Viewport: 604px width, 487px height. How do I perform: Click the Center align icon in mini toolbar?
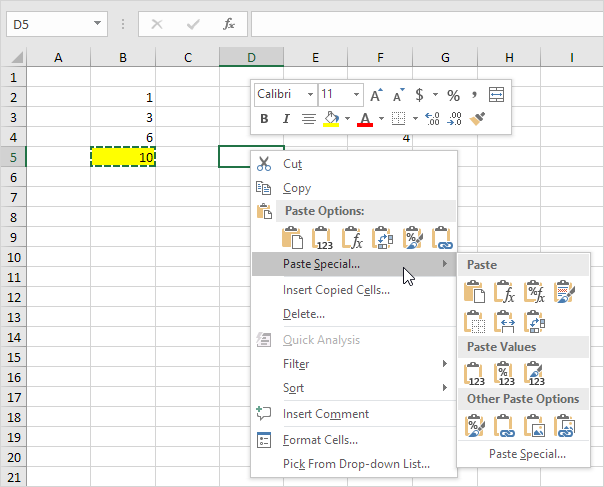click(x=309, y=119)
